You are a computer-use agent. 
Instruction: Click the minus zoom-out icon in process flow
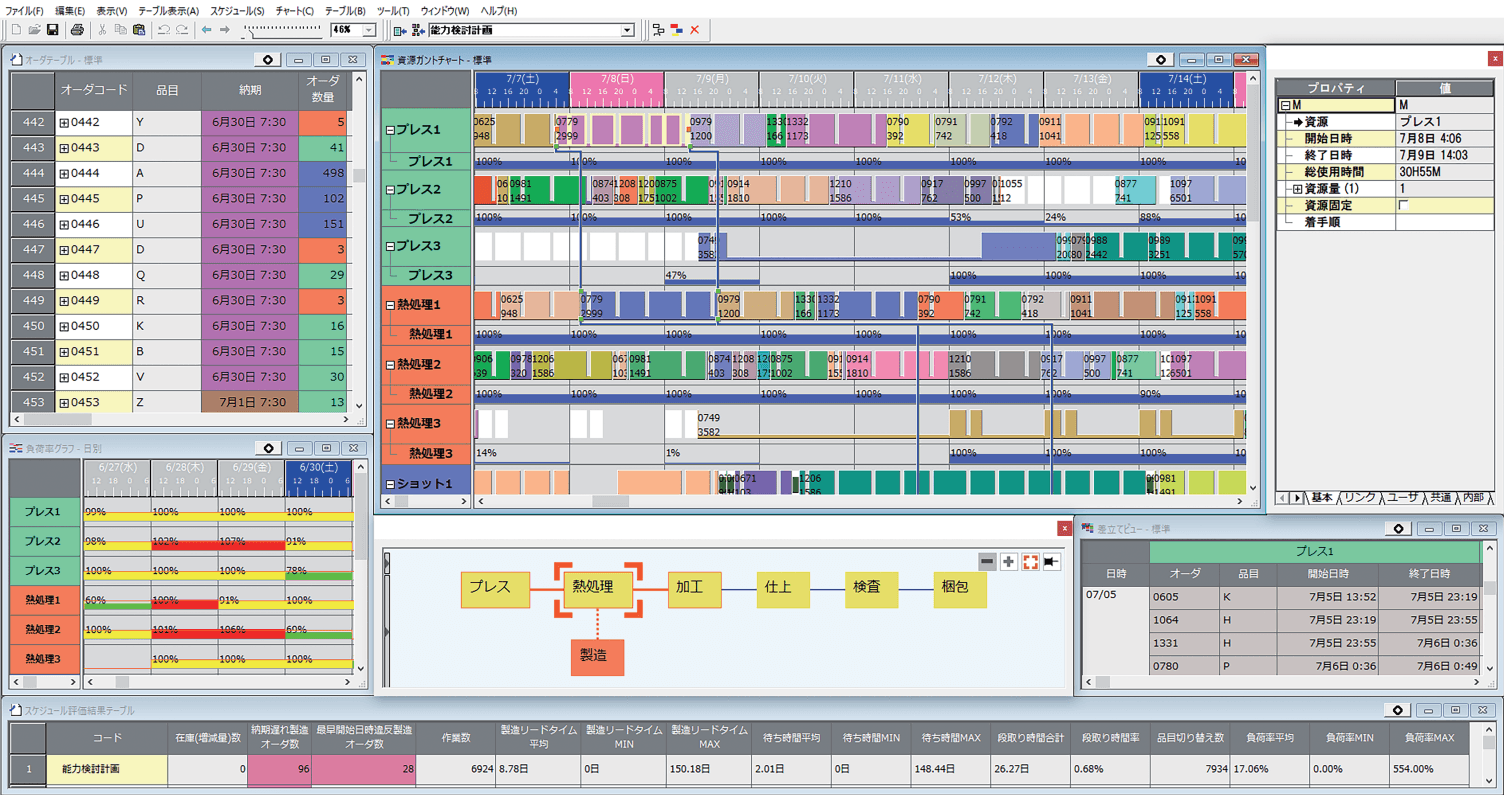987,562
